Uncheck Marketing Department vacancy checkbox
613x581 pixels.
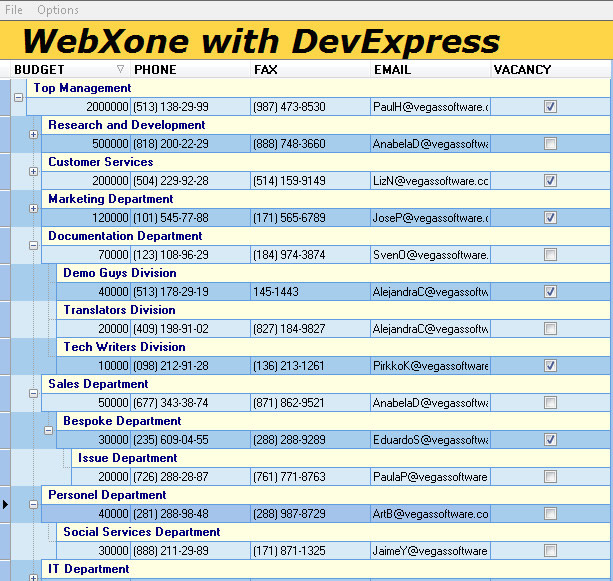pos(550,217)
